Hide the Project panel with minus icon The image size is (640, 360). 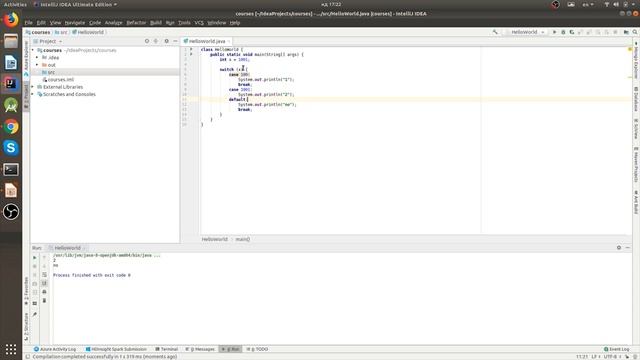175,41
